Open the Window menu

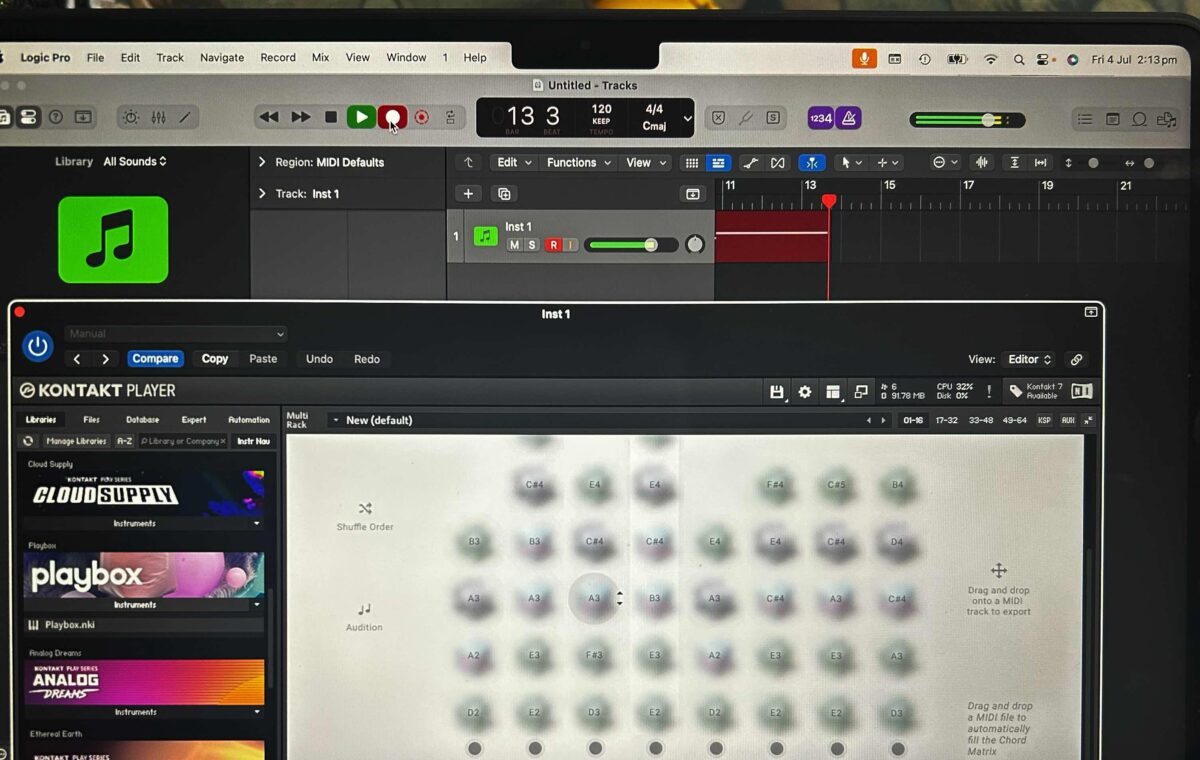click(x=406, y=57)
